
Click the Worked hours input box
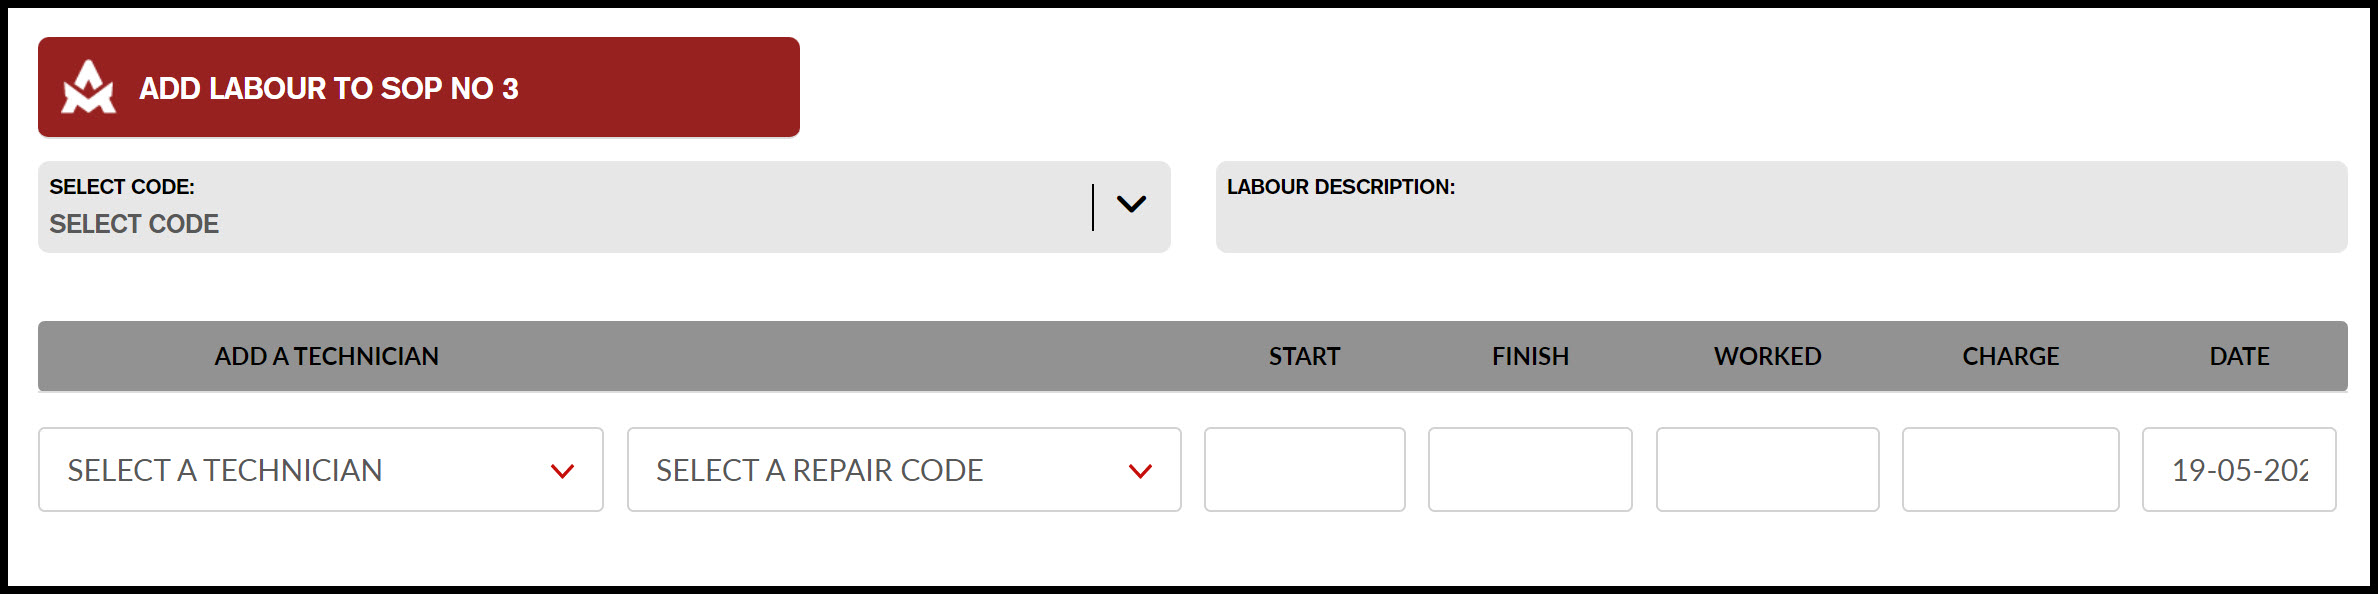point(1768,470)
